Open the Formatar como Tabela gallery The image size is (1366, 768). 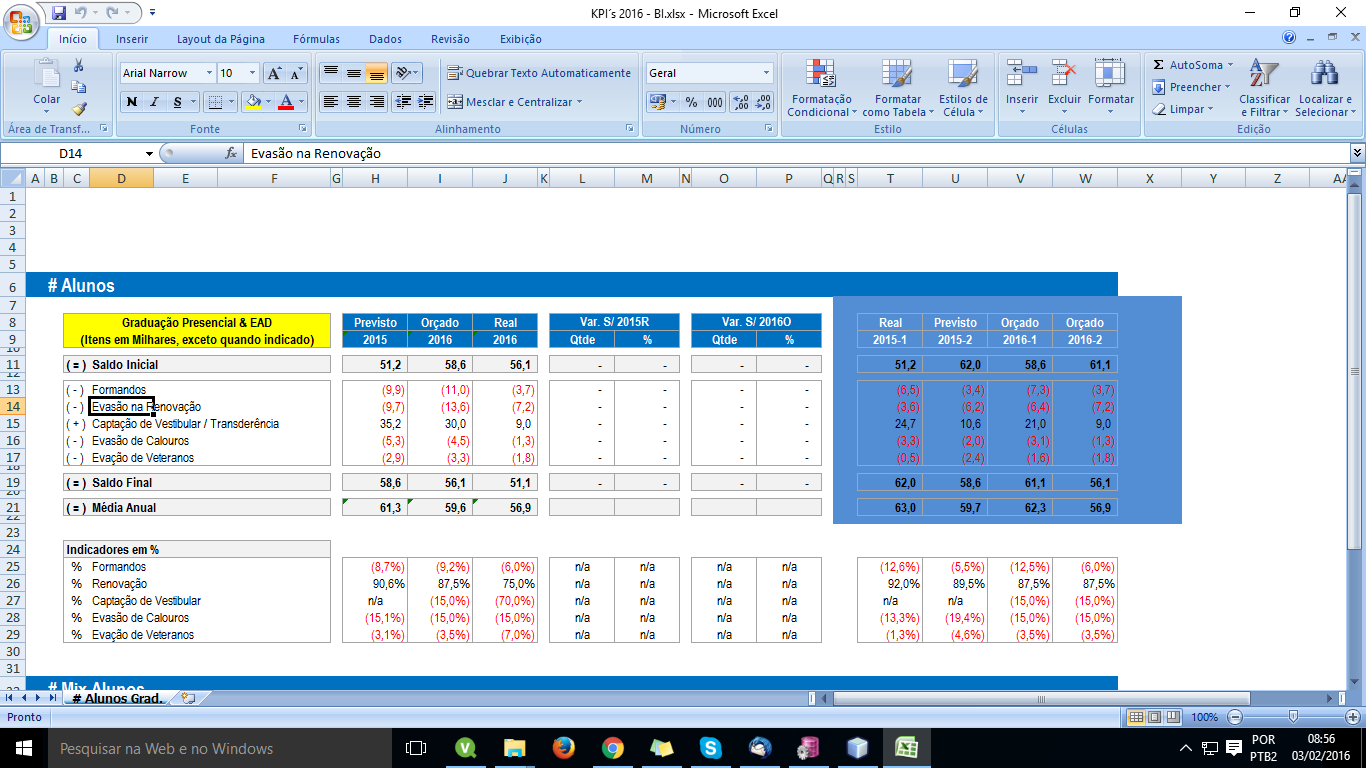point(897,75)
